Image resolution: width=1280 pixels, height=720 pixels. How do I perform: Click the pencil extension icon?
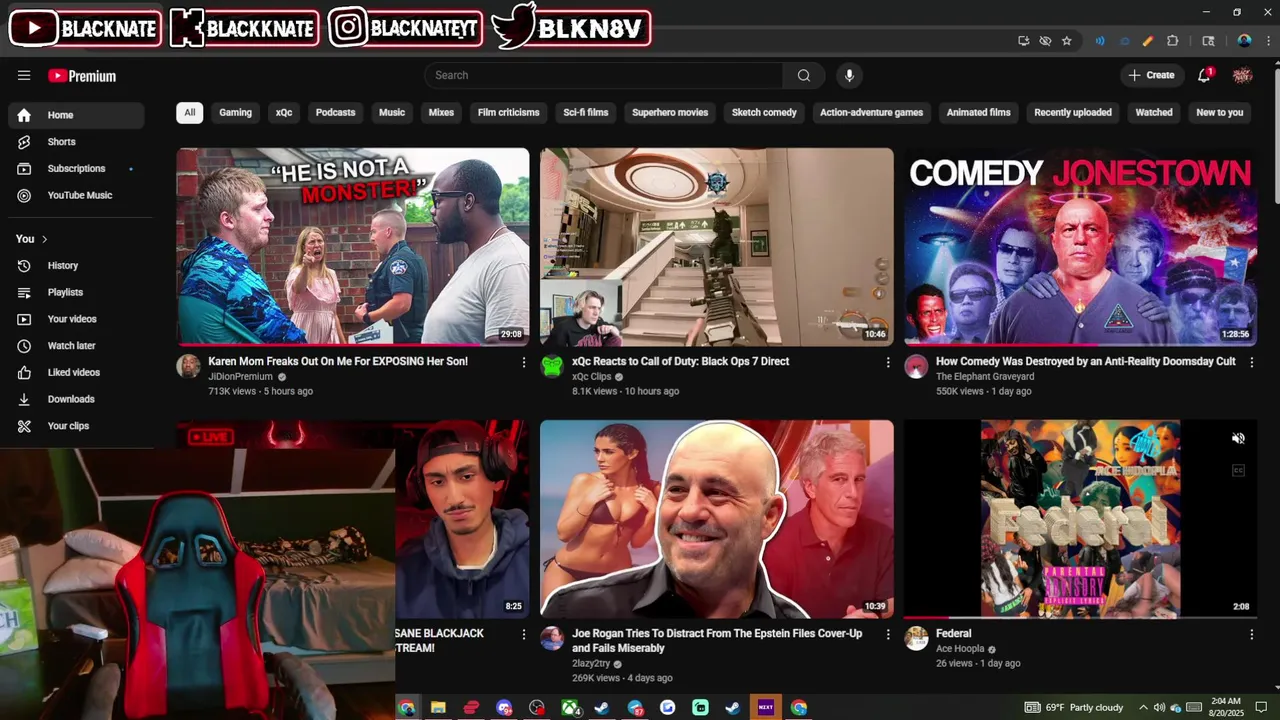pos(1148,41)
